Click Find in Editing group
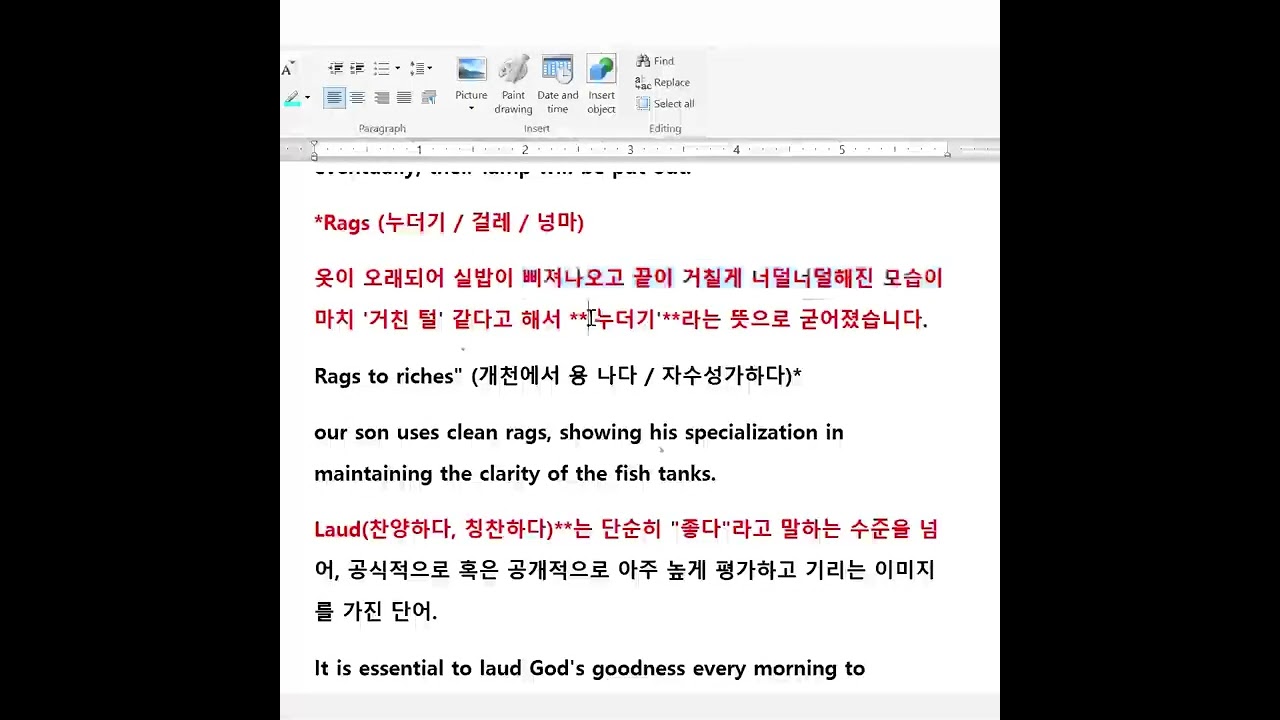 [x=655, y=61]
